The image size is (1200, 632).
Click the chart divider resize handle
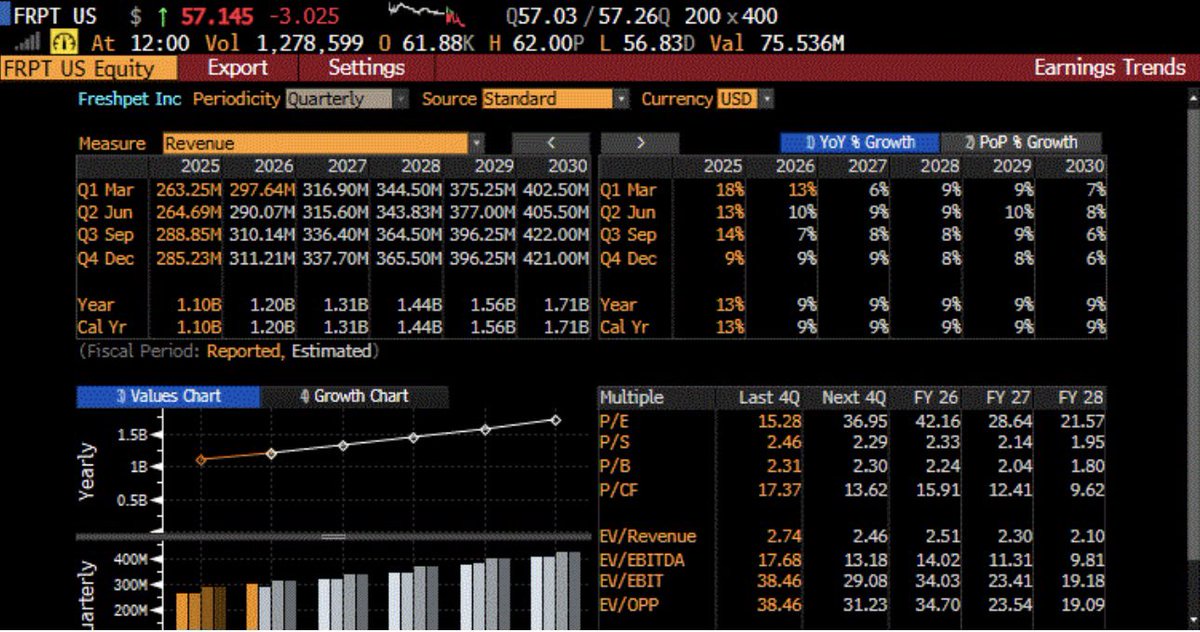tap(333, 536)
